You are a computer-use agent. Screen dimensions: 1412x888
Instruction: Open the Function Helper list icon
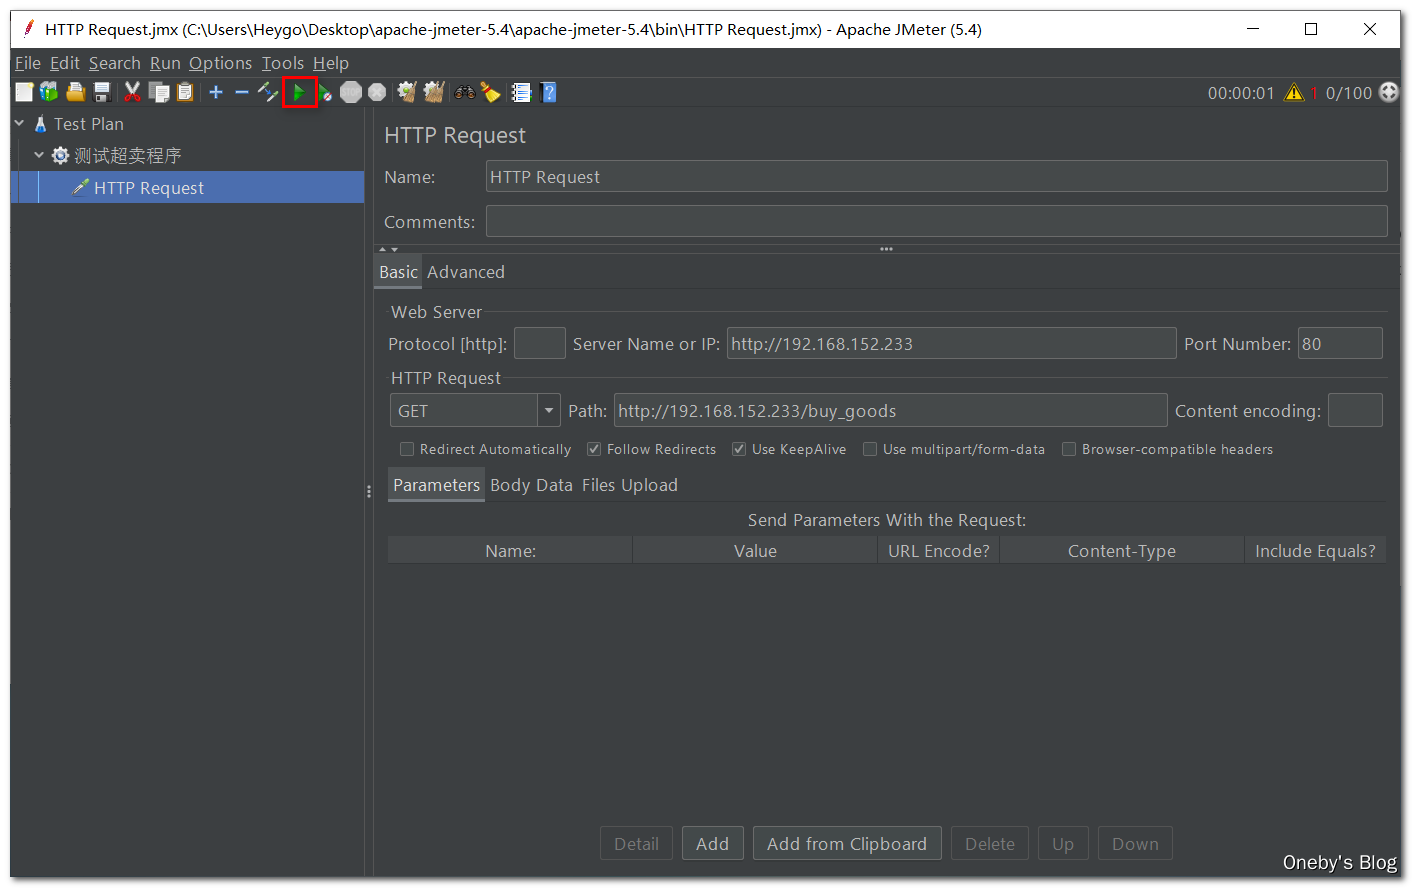coord(521,92)
